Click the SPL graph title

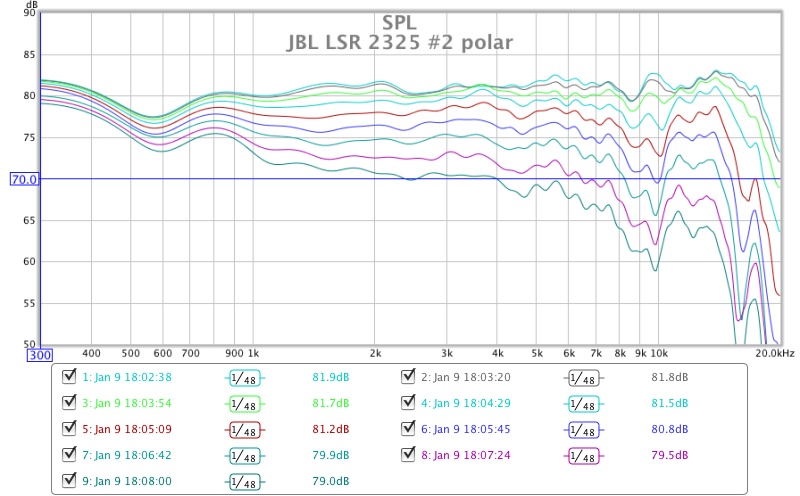(x=399, y=22)
